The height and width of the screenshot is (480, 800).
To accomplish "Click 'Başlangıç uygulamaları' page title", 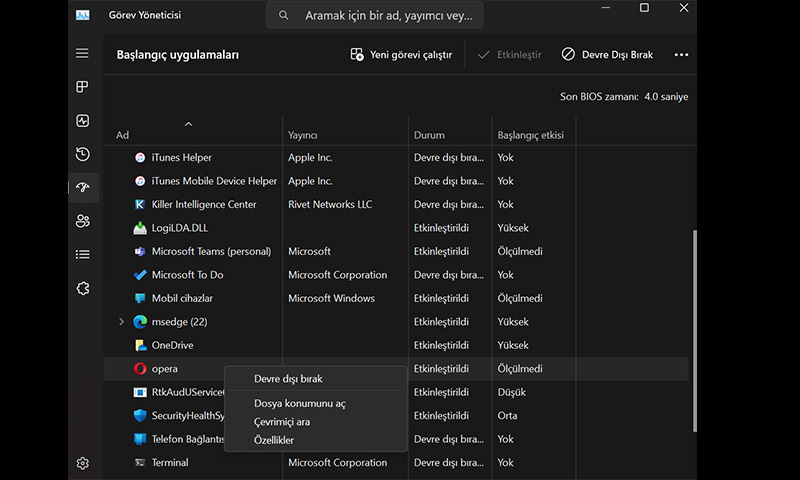I will (x=178, y=55).
